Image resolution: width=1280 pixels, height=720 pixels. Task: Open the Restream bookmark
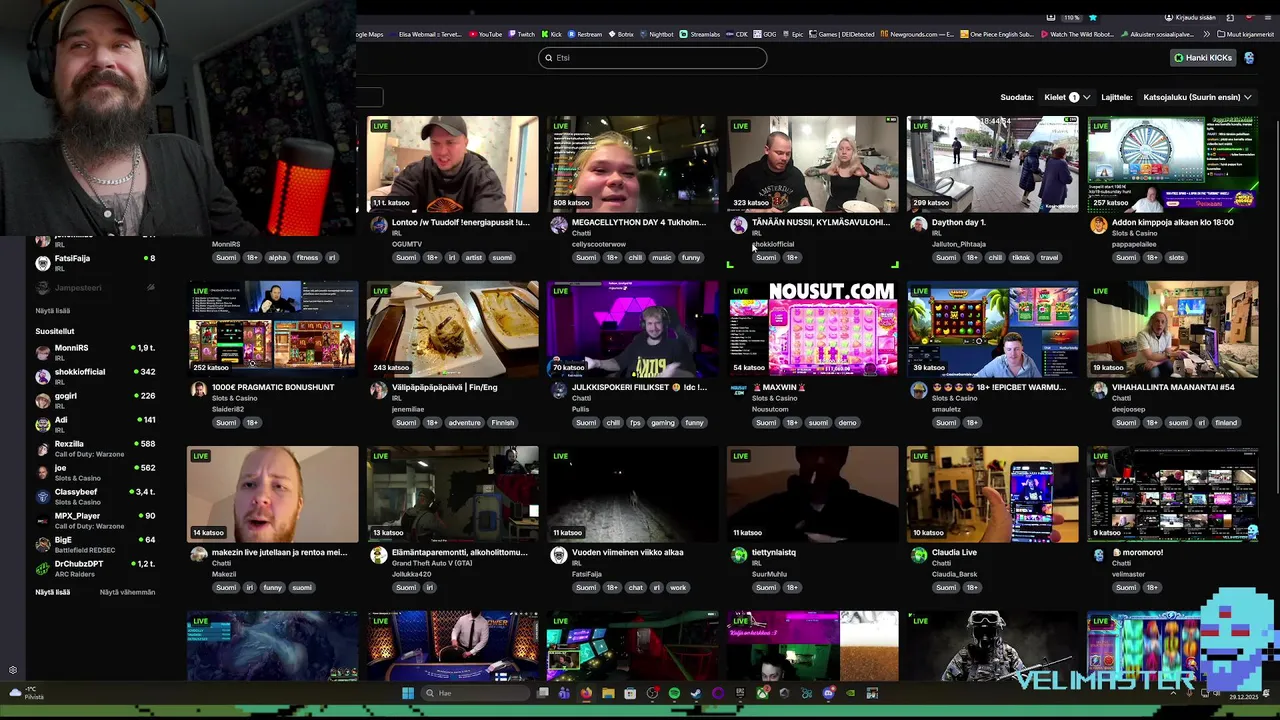[585, 34]
